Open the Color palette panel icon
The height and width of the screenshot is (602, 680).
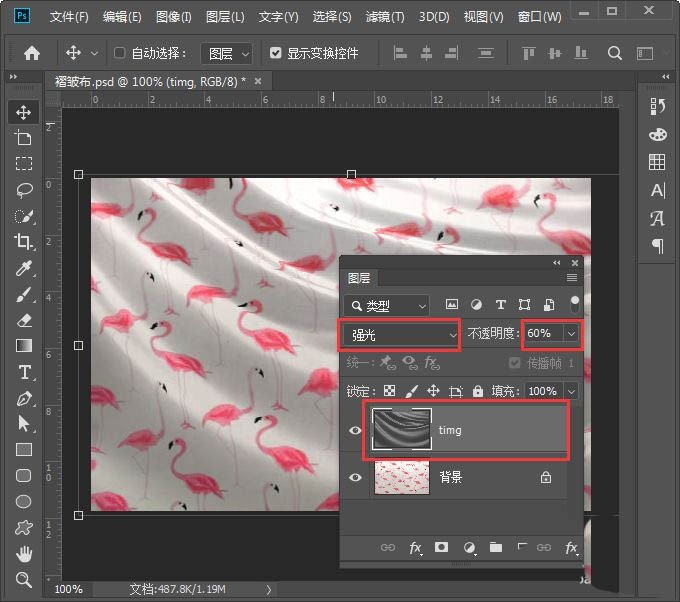[x=657, y=134]
